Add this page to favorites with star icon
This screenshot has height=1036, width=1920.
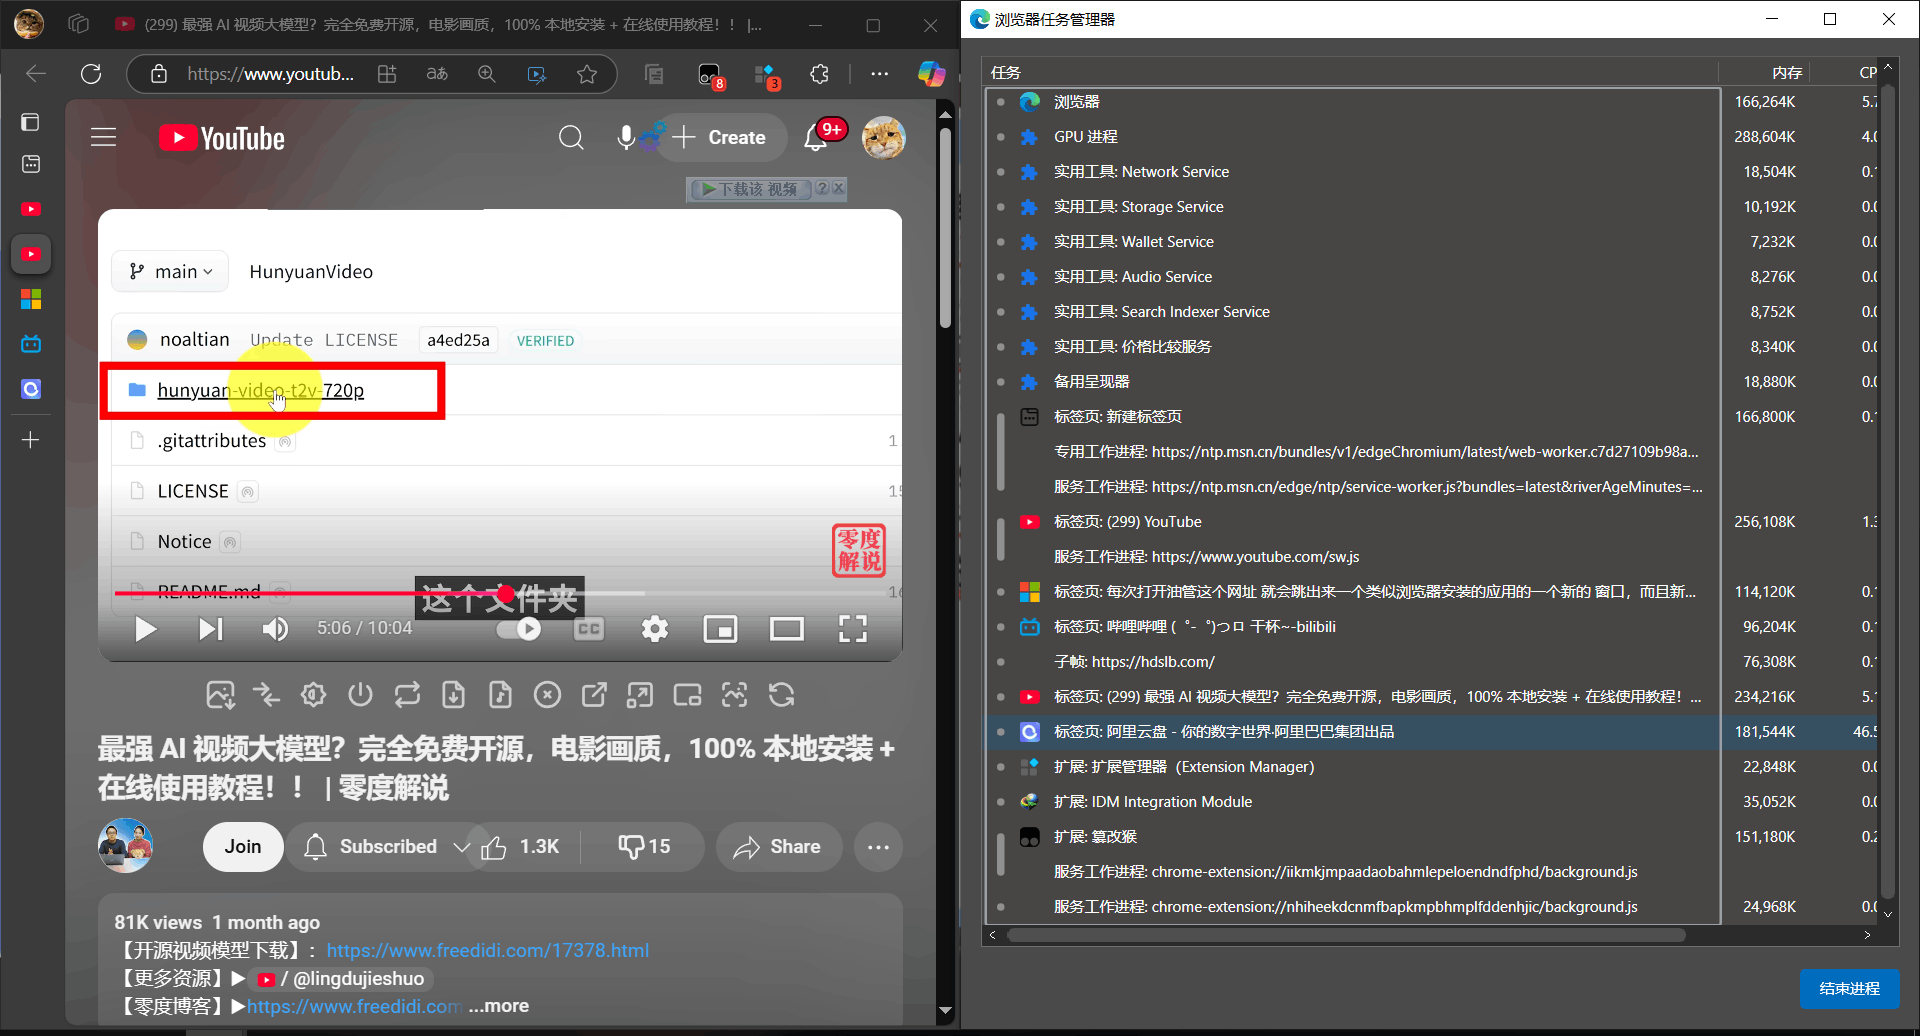coord(587,74)
